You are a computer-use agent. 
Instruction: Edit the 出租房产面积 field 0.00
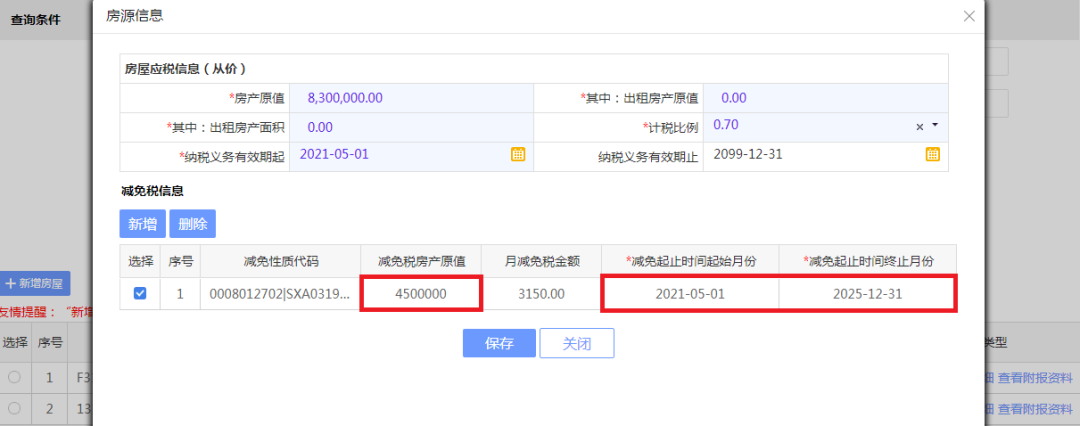click(x=412, y=127)
